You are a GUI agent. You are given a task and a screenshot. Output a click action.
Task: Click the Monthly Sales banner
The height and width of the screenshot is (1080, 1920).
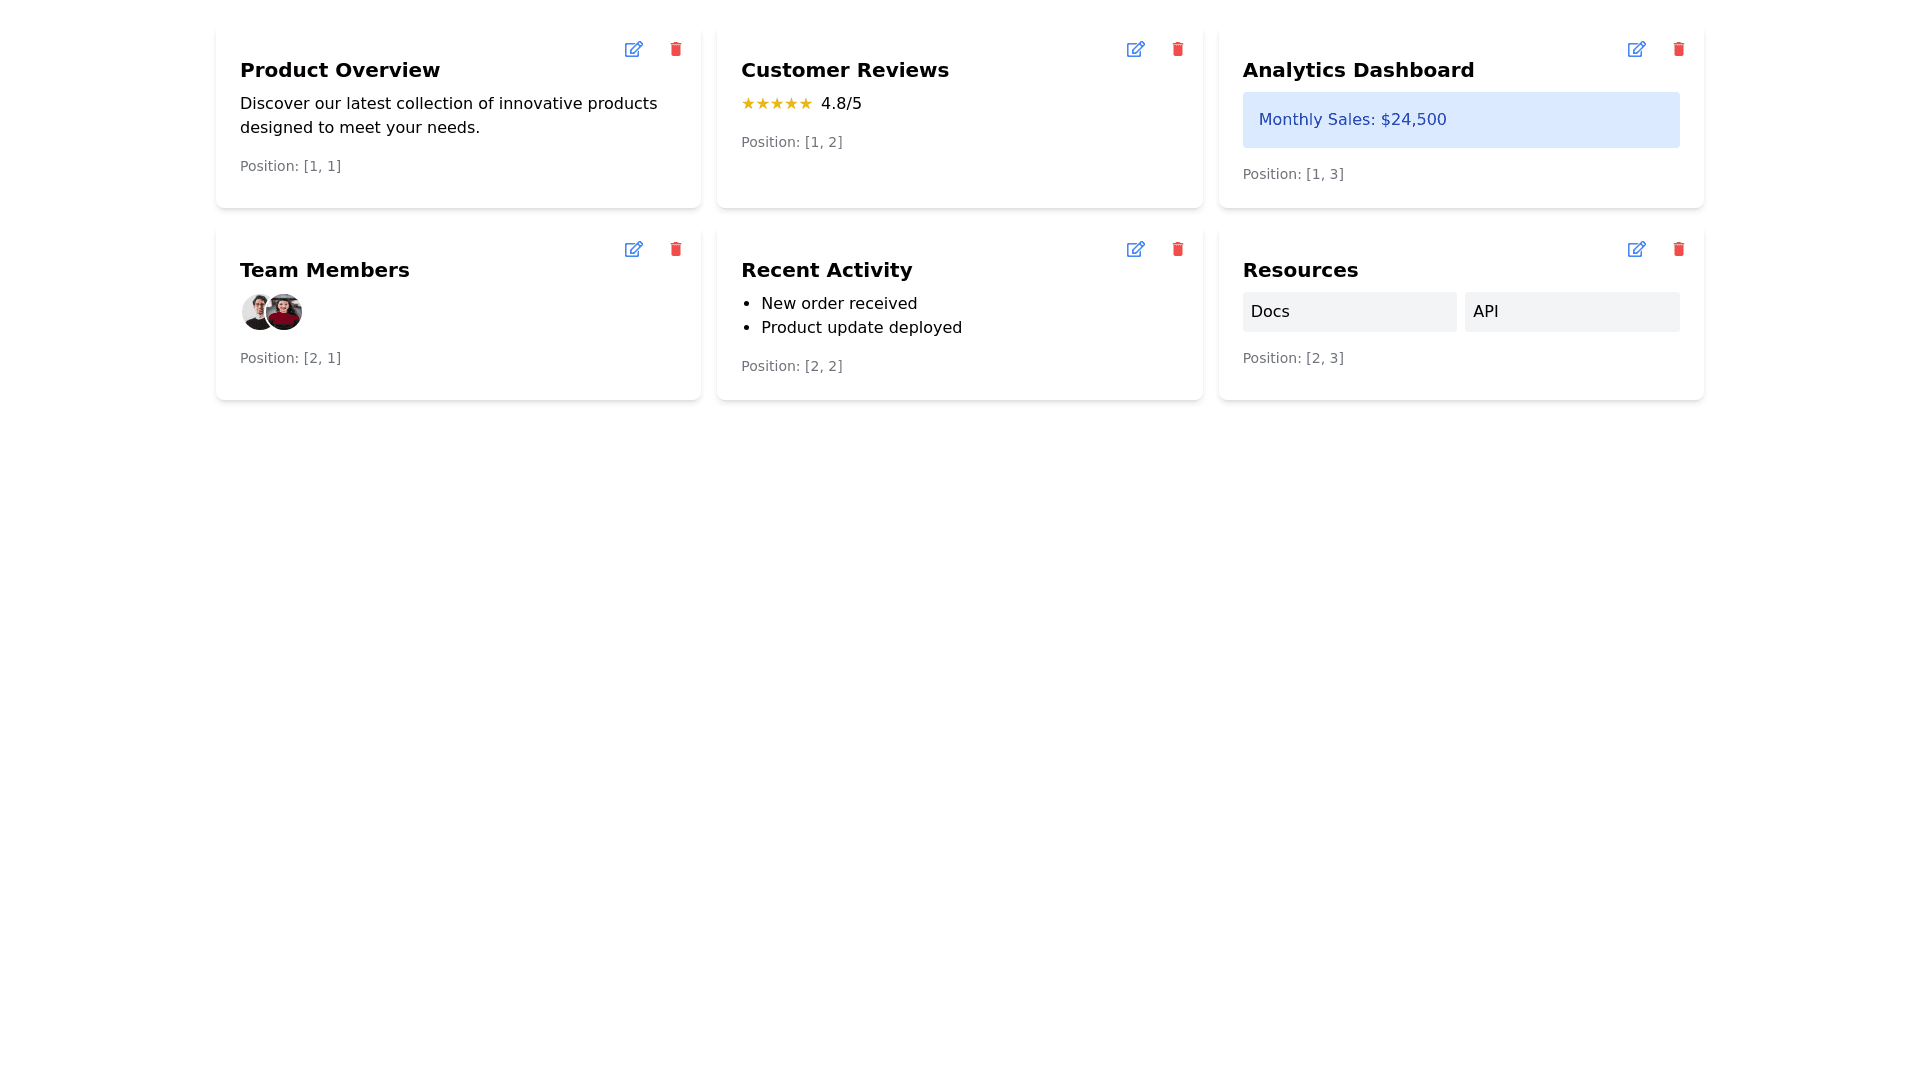pyautogui.click(x=1460, y=120)
